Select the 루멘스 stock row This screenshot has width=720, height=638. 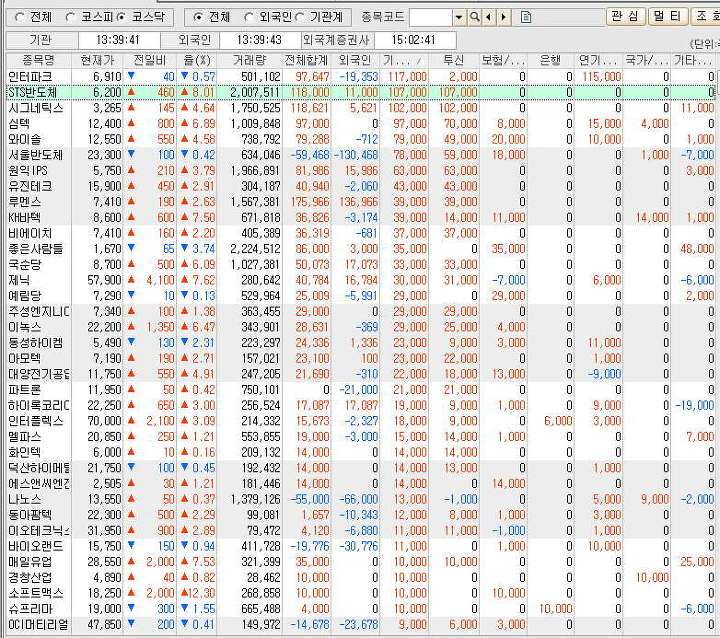pyautogui.click(x=360, y=202)
